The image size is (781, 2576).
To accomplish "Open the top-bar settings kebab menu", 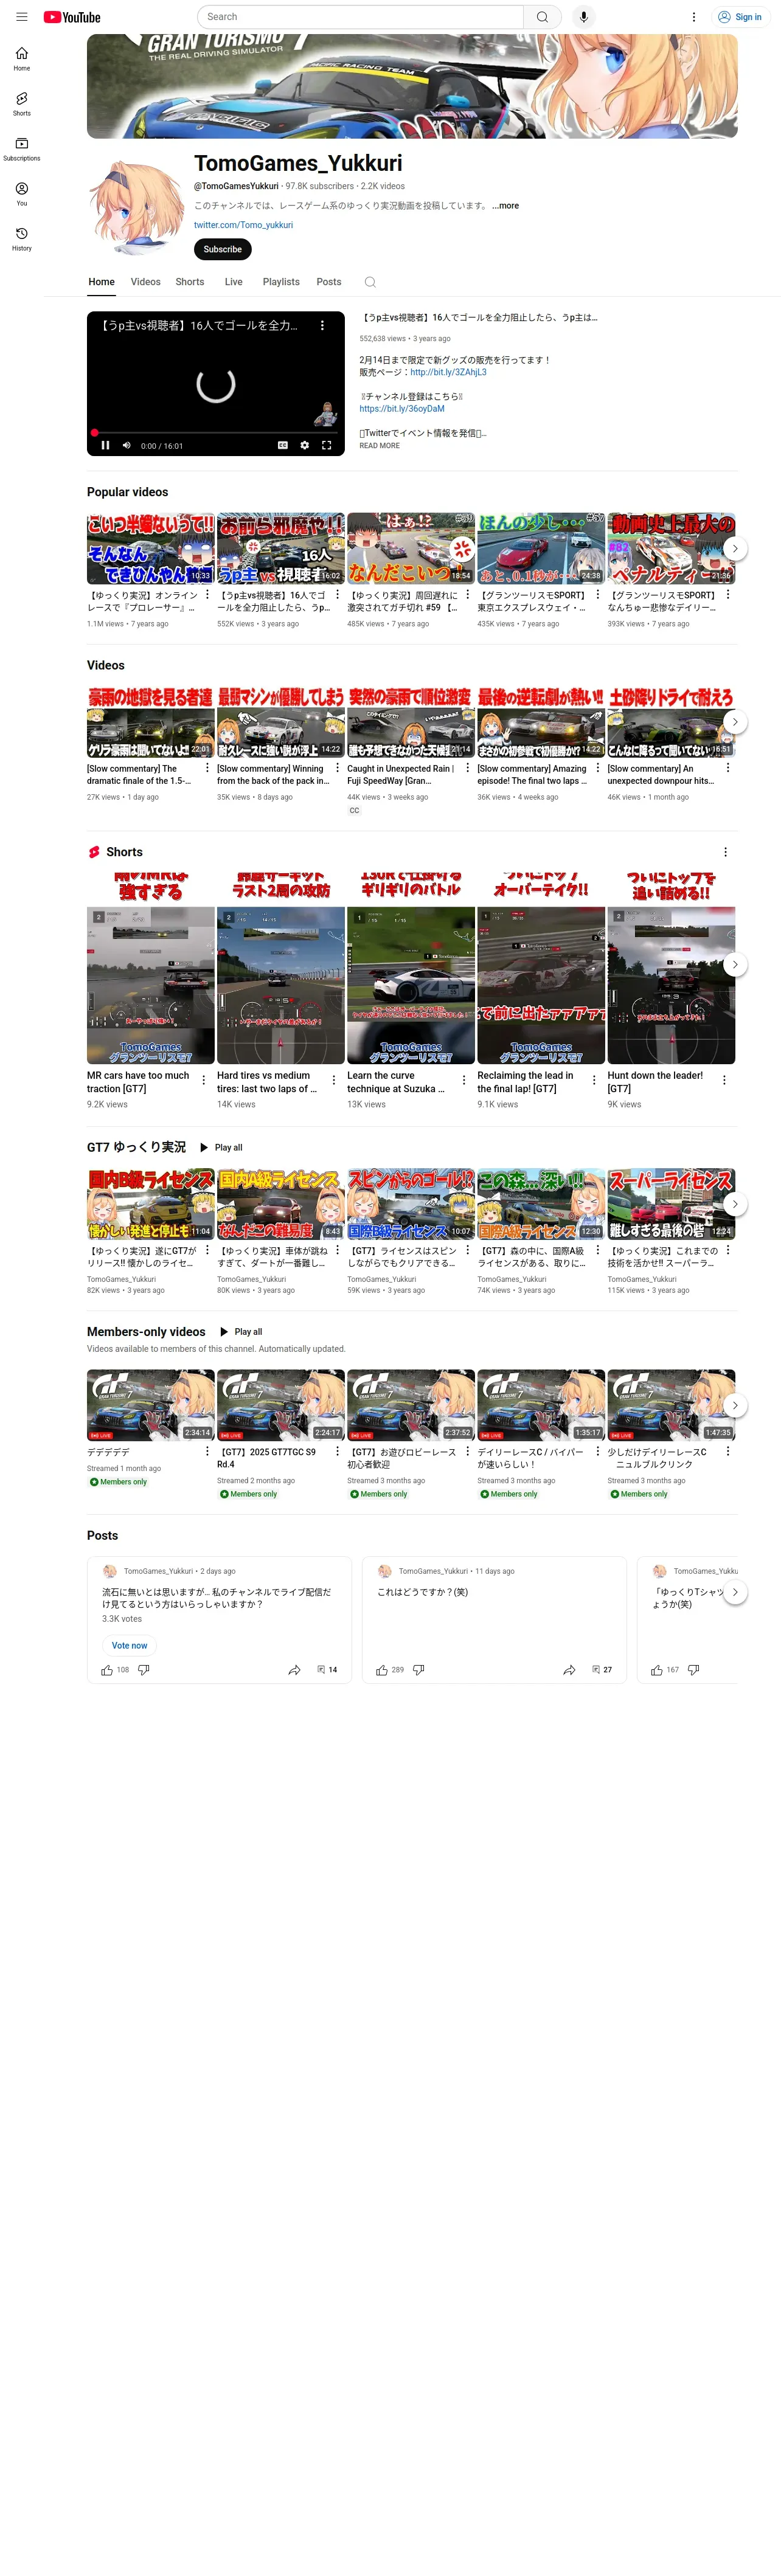I will (693, 17).
